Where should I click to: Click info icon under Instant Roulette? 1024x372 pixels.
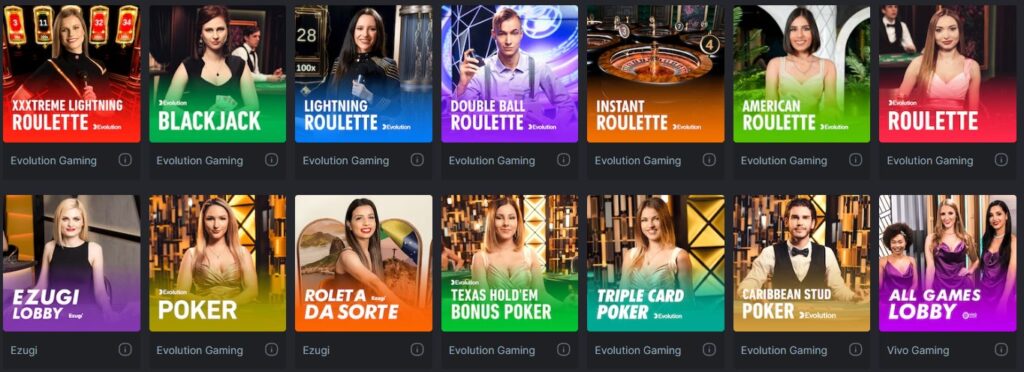click(709, 160)
